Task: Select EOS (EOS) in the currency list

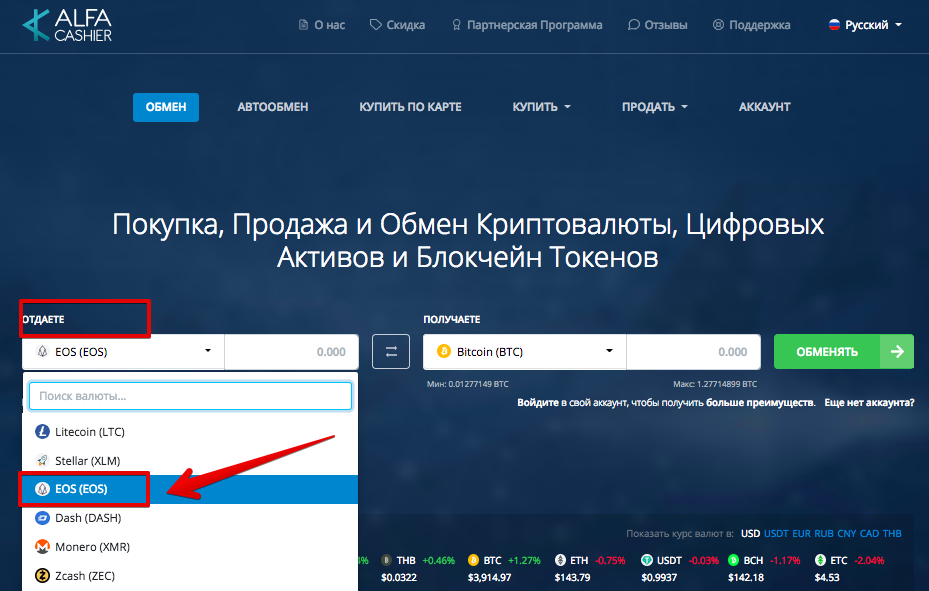Action: coord(190,489)
